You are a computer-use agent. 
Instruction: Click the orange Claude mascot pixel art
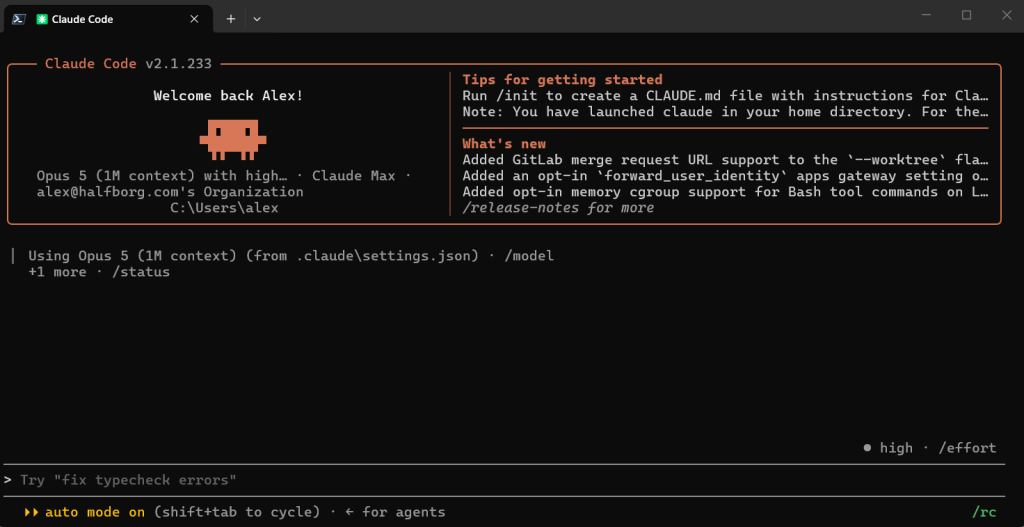[233, 140]
